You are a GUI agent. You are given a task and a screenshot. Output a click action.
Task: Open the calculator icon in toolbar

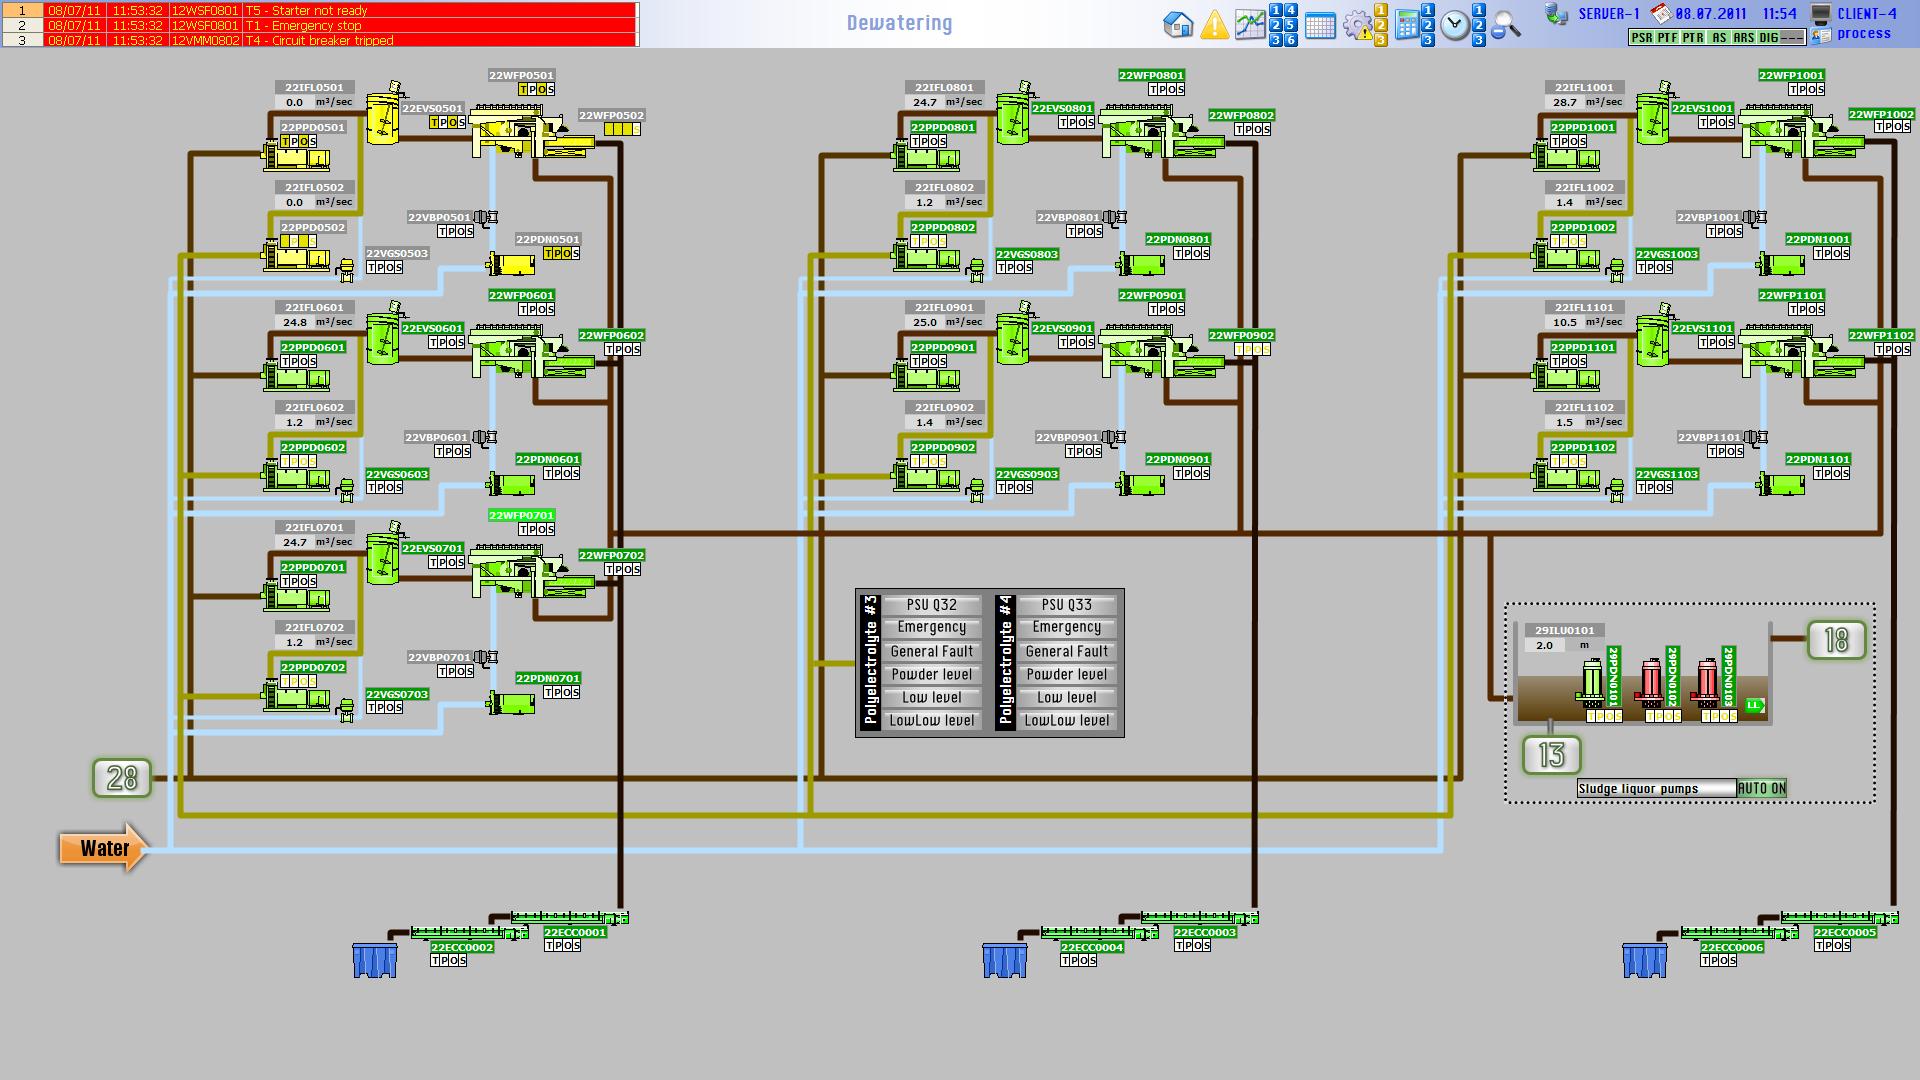(1407, 25)
